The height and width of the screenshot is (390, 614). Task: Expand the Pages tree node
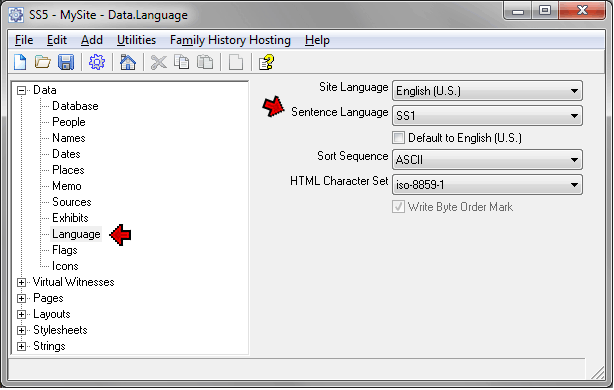(x=22, y=298)
